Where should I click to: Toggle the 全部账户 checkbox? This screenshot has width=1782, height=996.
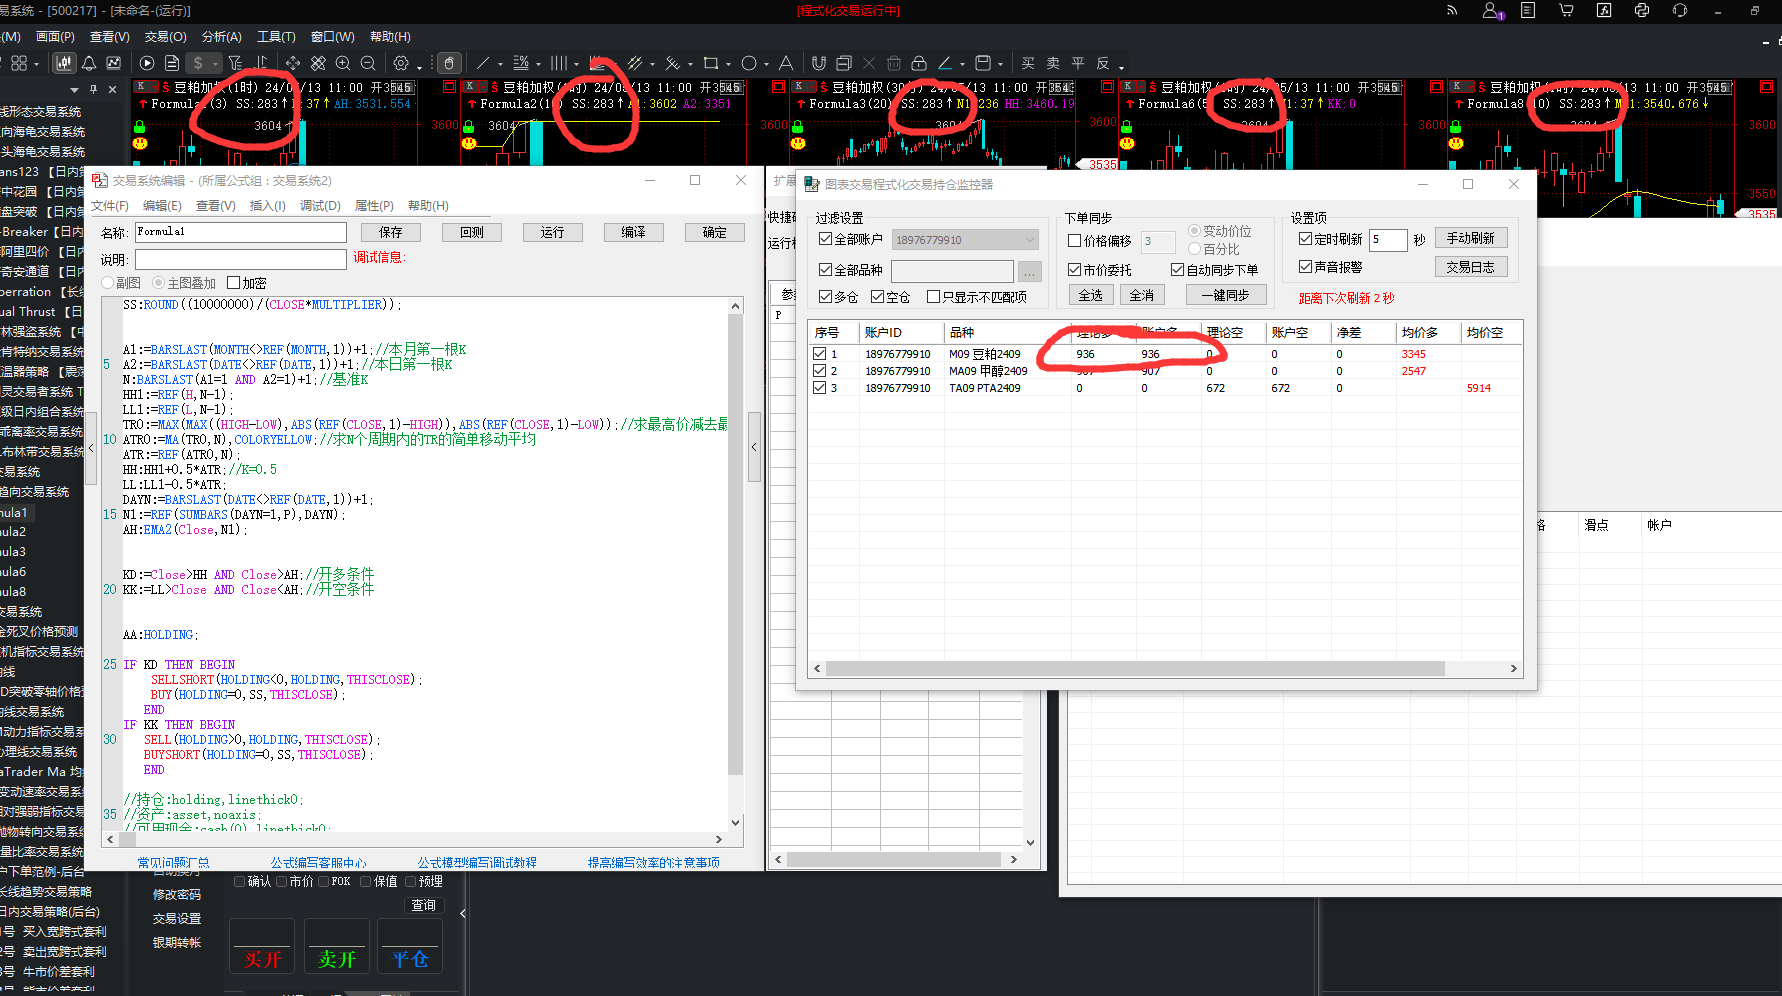(x=825, y=239)
